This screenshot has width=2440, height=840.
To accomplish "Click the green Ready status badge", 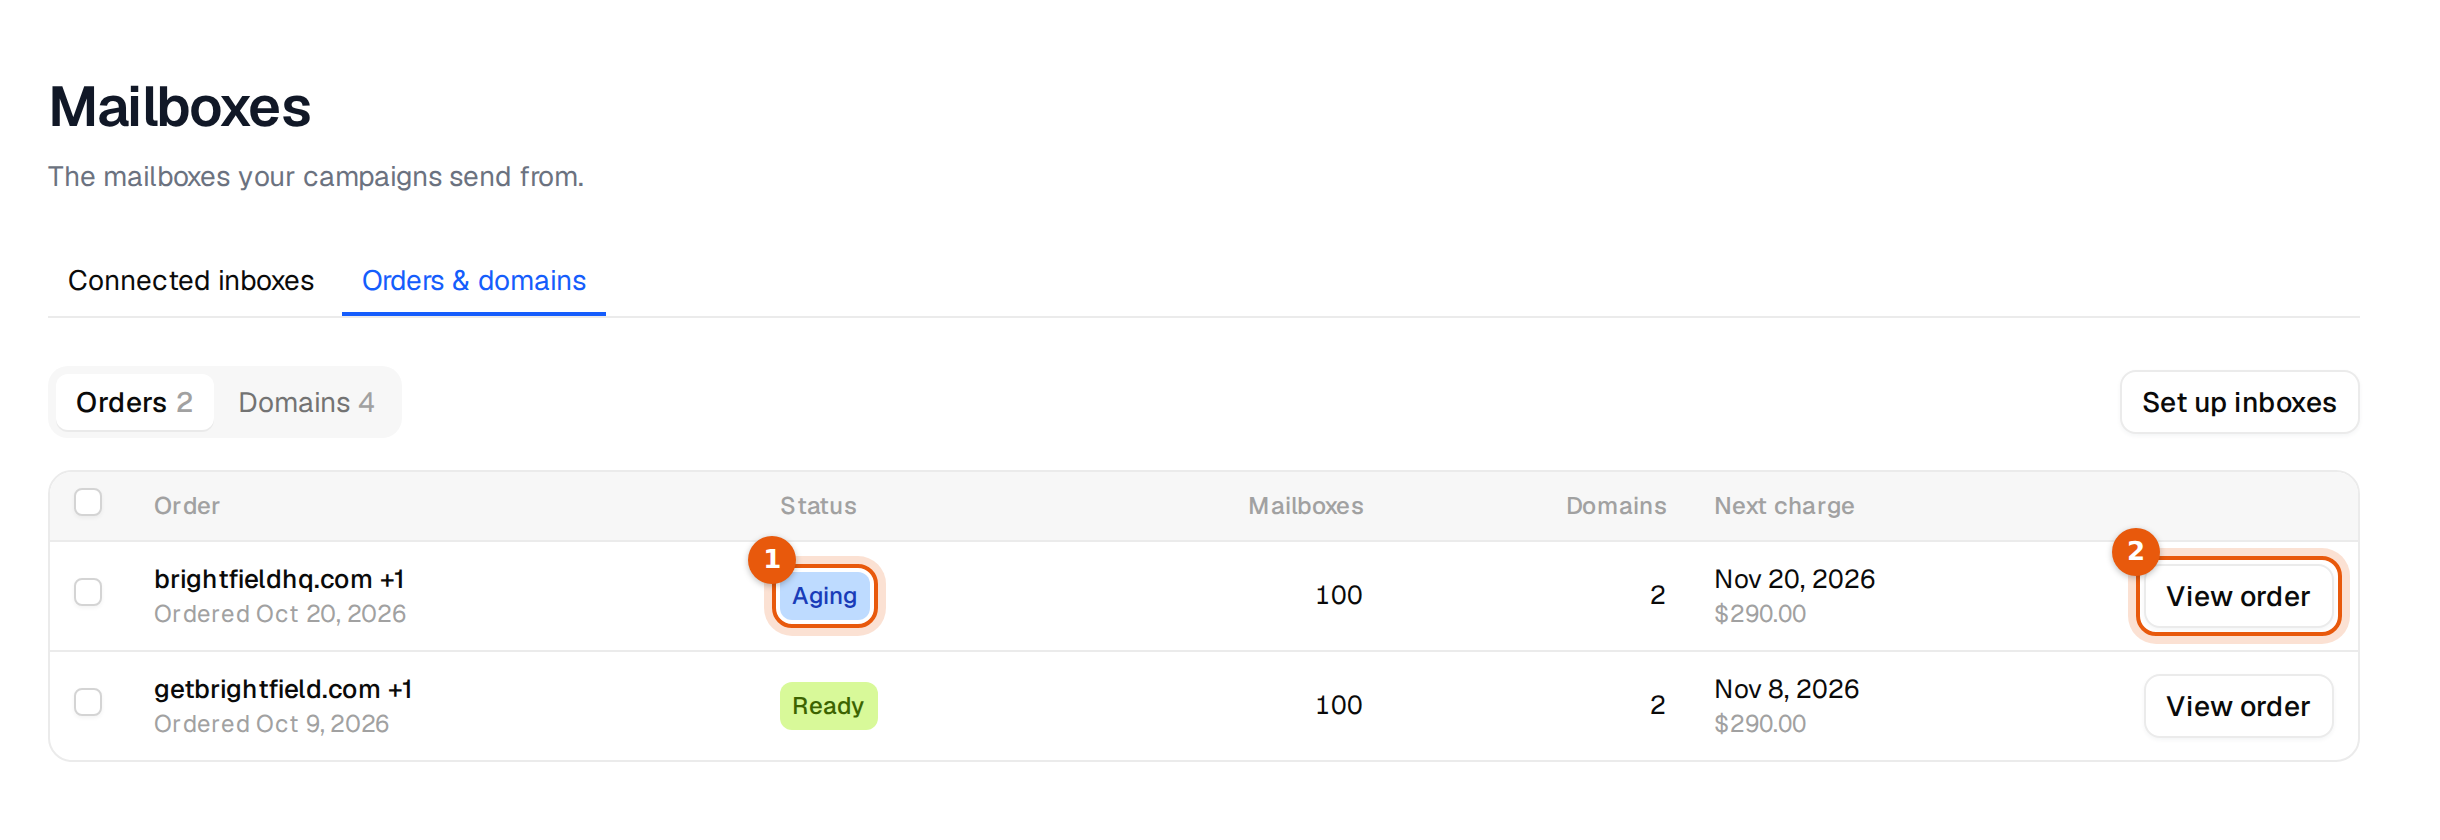I will click(828, 706).
